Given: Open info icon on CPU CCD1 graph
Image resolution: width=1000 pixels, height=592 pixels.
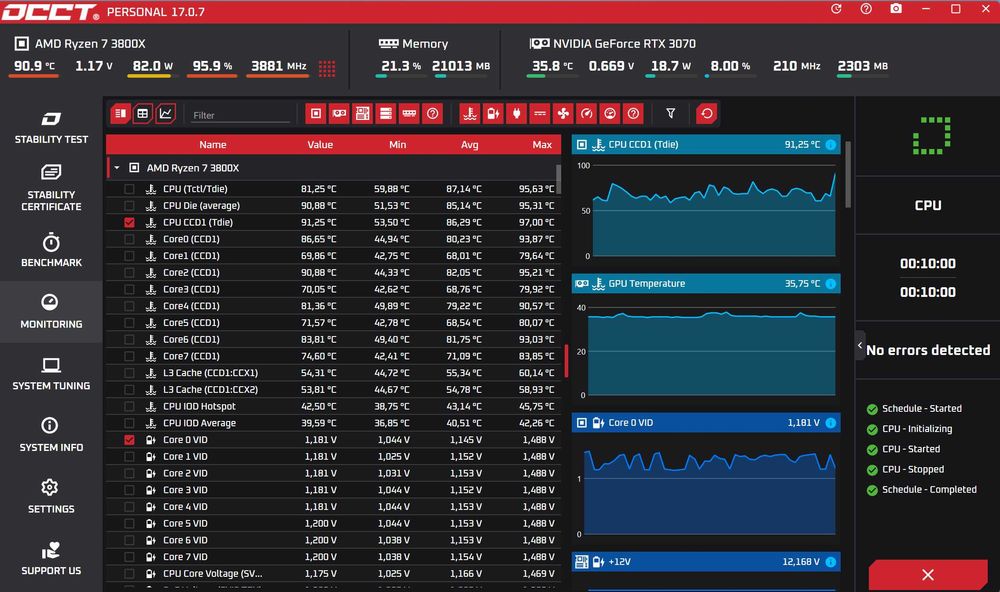Looking at the screenshot, I should (830, 145).
